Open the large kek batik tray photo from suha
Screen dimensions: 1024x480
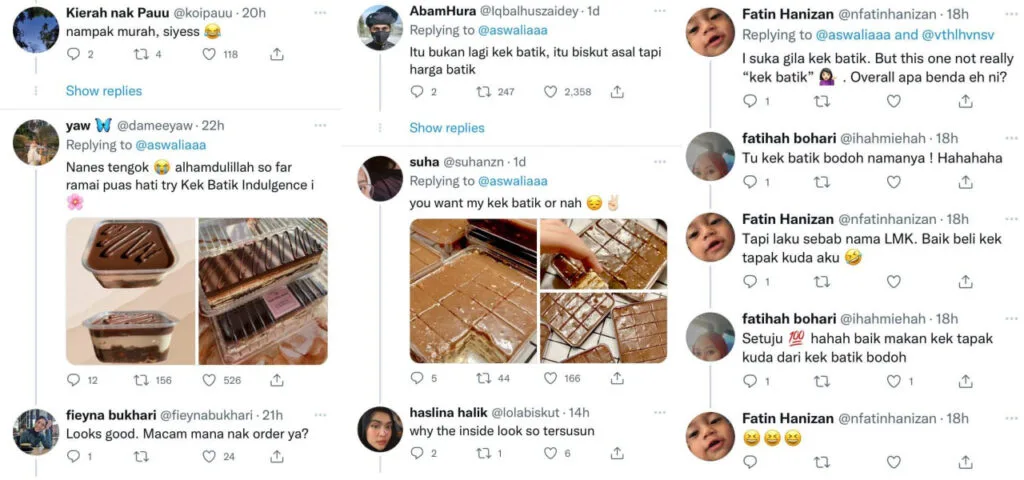[x=471, y=291]
